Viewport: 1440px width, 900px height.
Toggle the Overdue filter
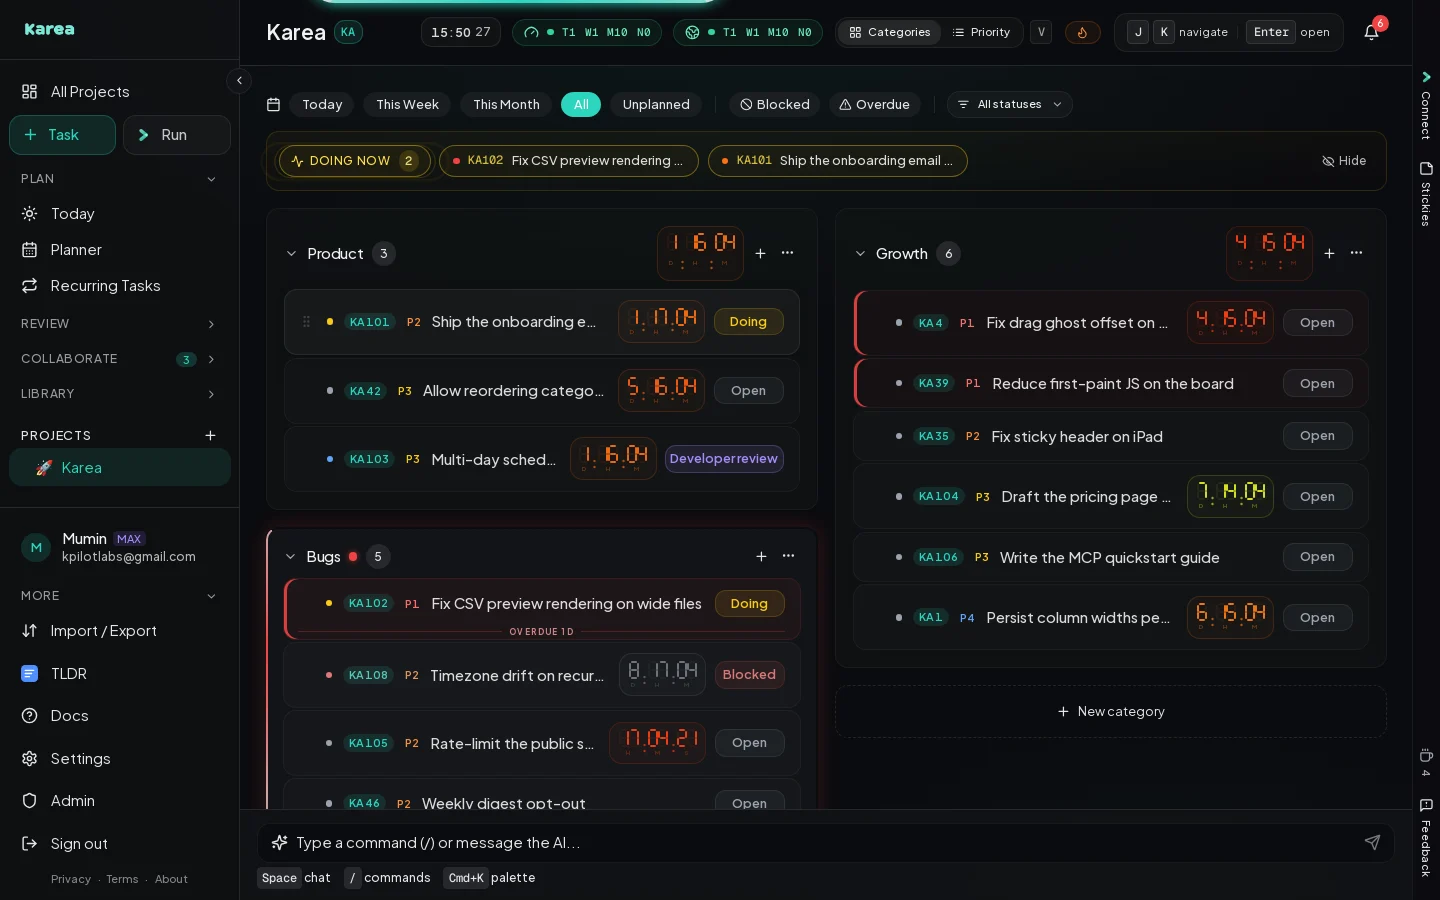click(x=875, y=104)
